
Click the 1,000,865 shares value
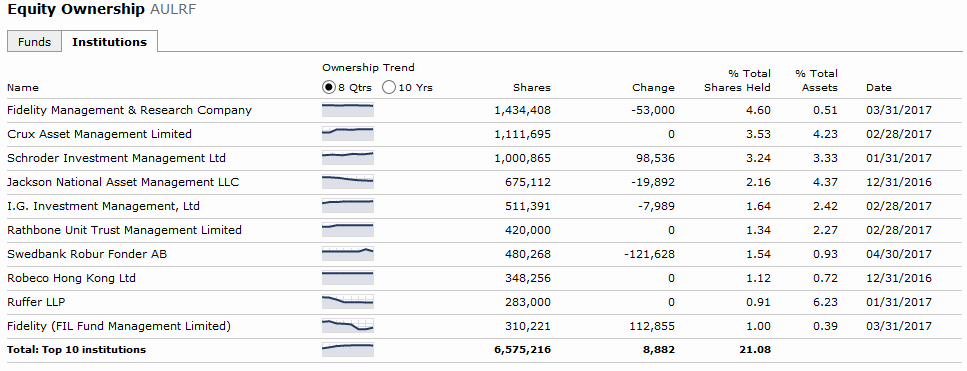tap(522, 158)
